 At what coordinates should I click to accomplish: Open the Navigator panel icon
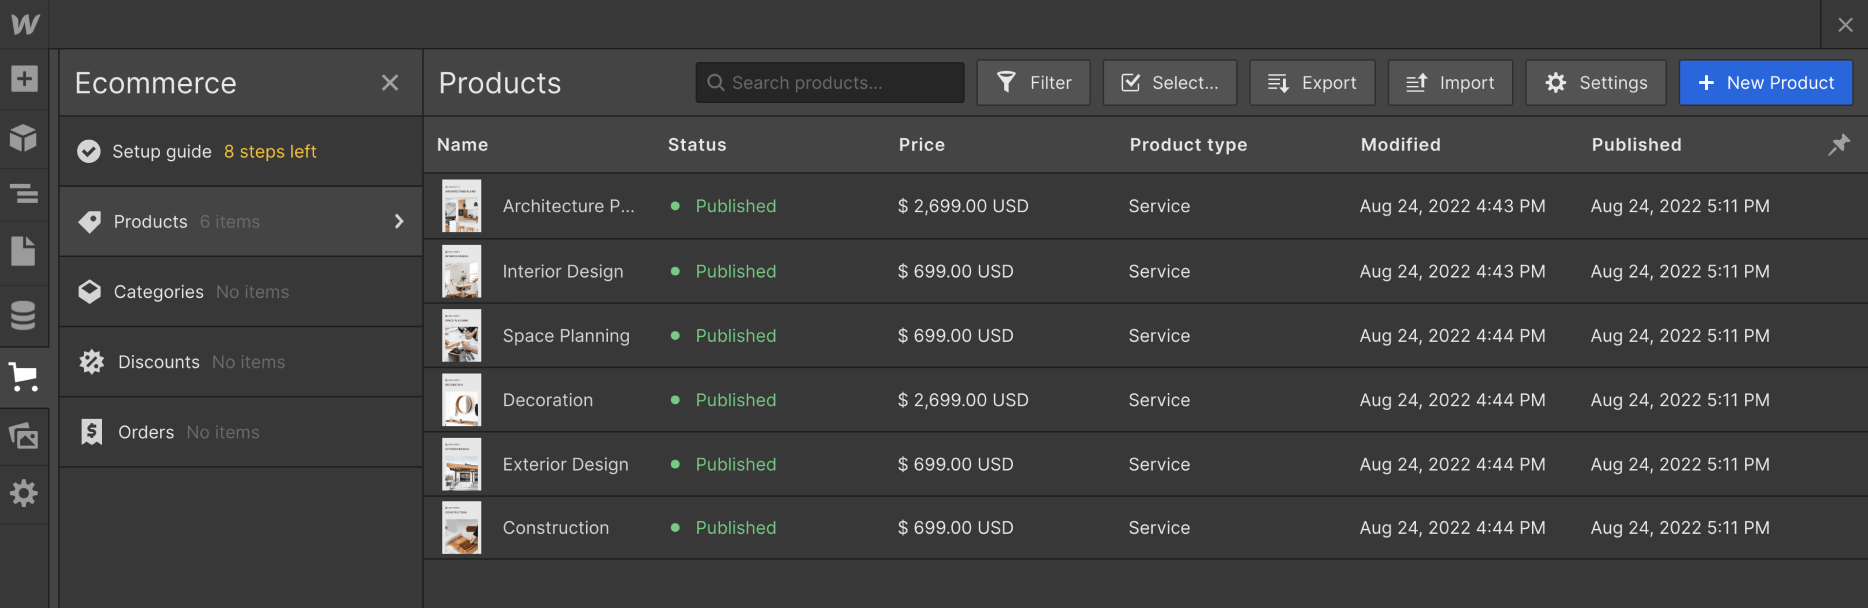24,194
